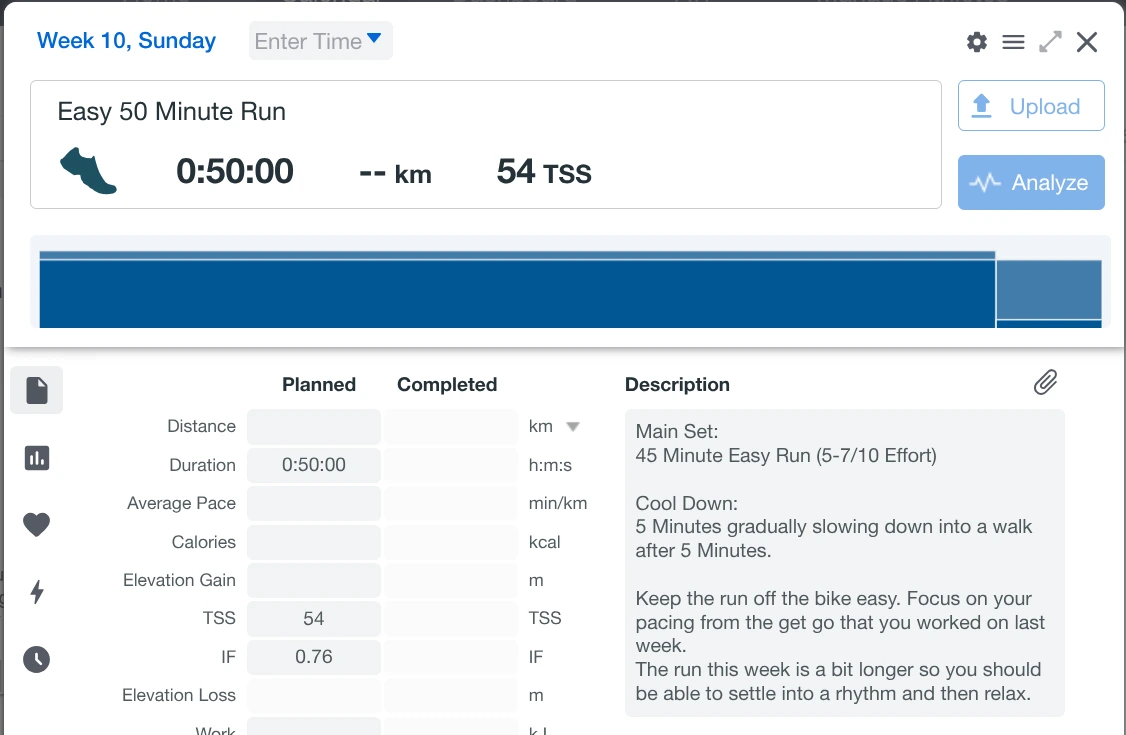Click the Week 10, Sunday link
This screenshot has height=735, width=1126.
coord(126,41)
